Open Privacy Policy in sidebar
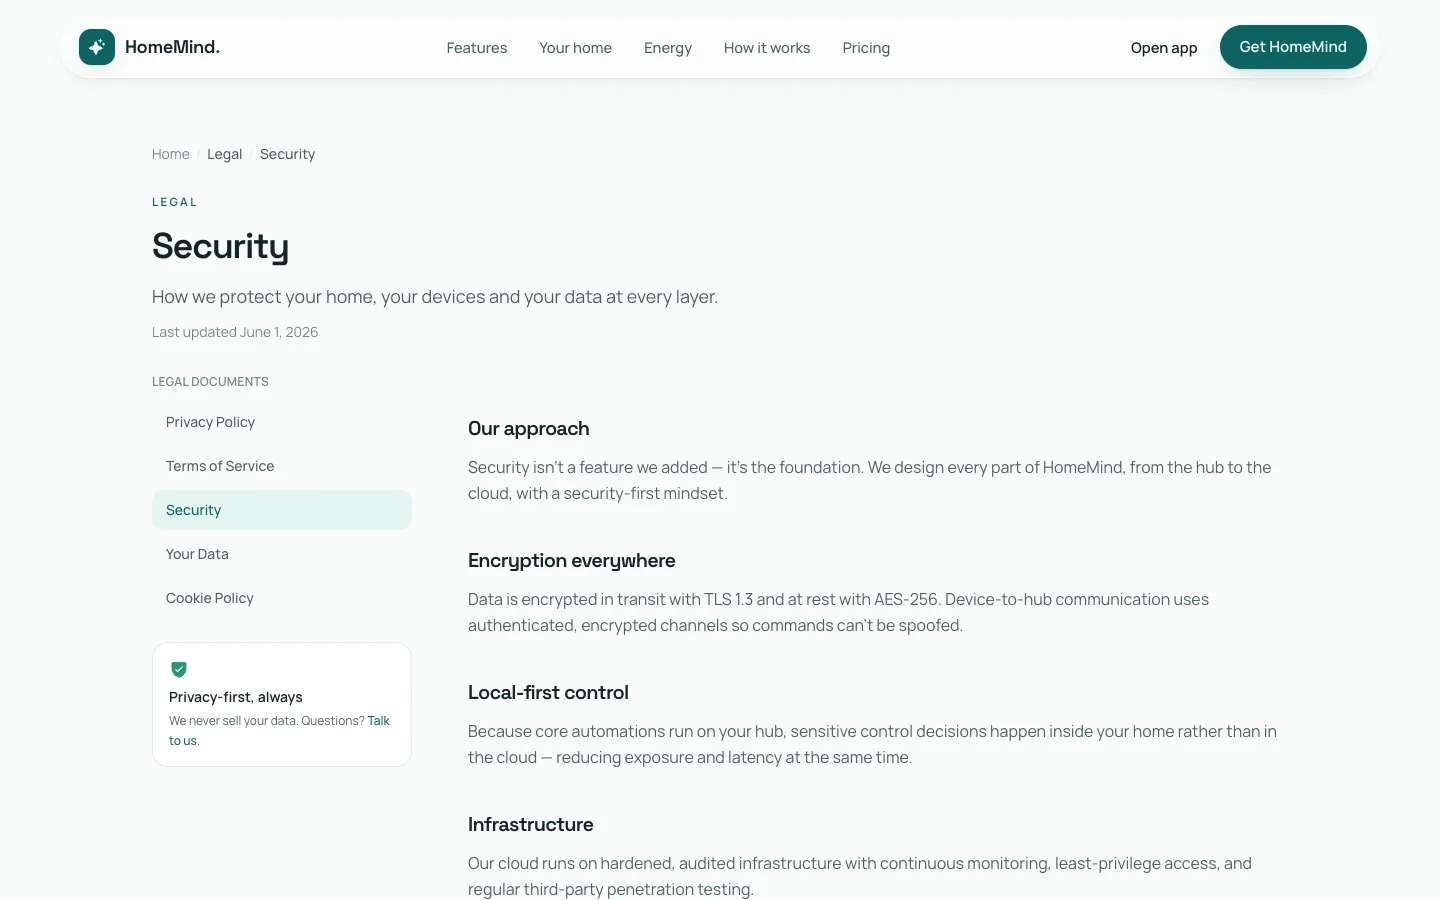 (282, 422)
